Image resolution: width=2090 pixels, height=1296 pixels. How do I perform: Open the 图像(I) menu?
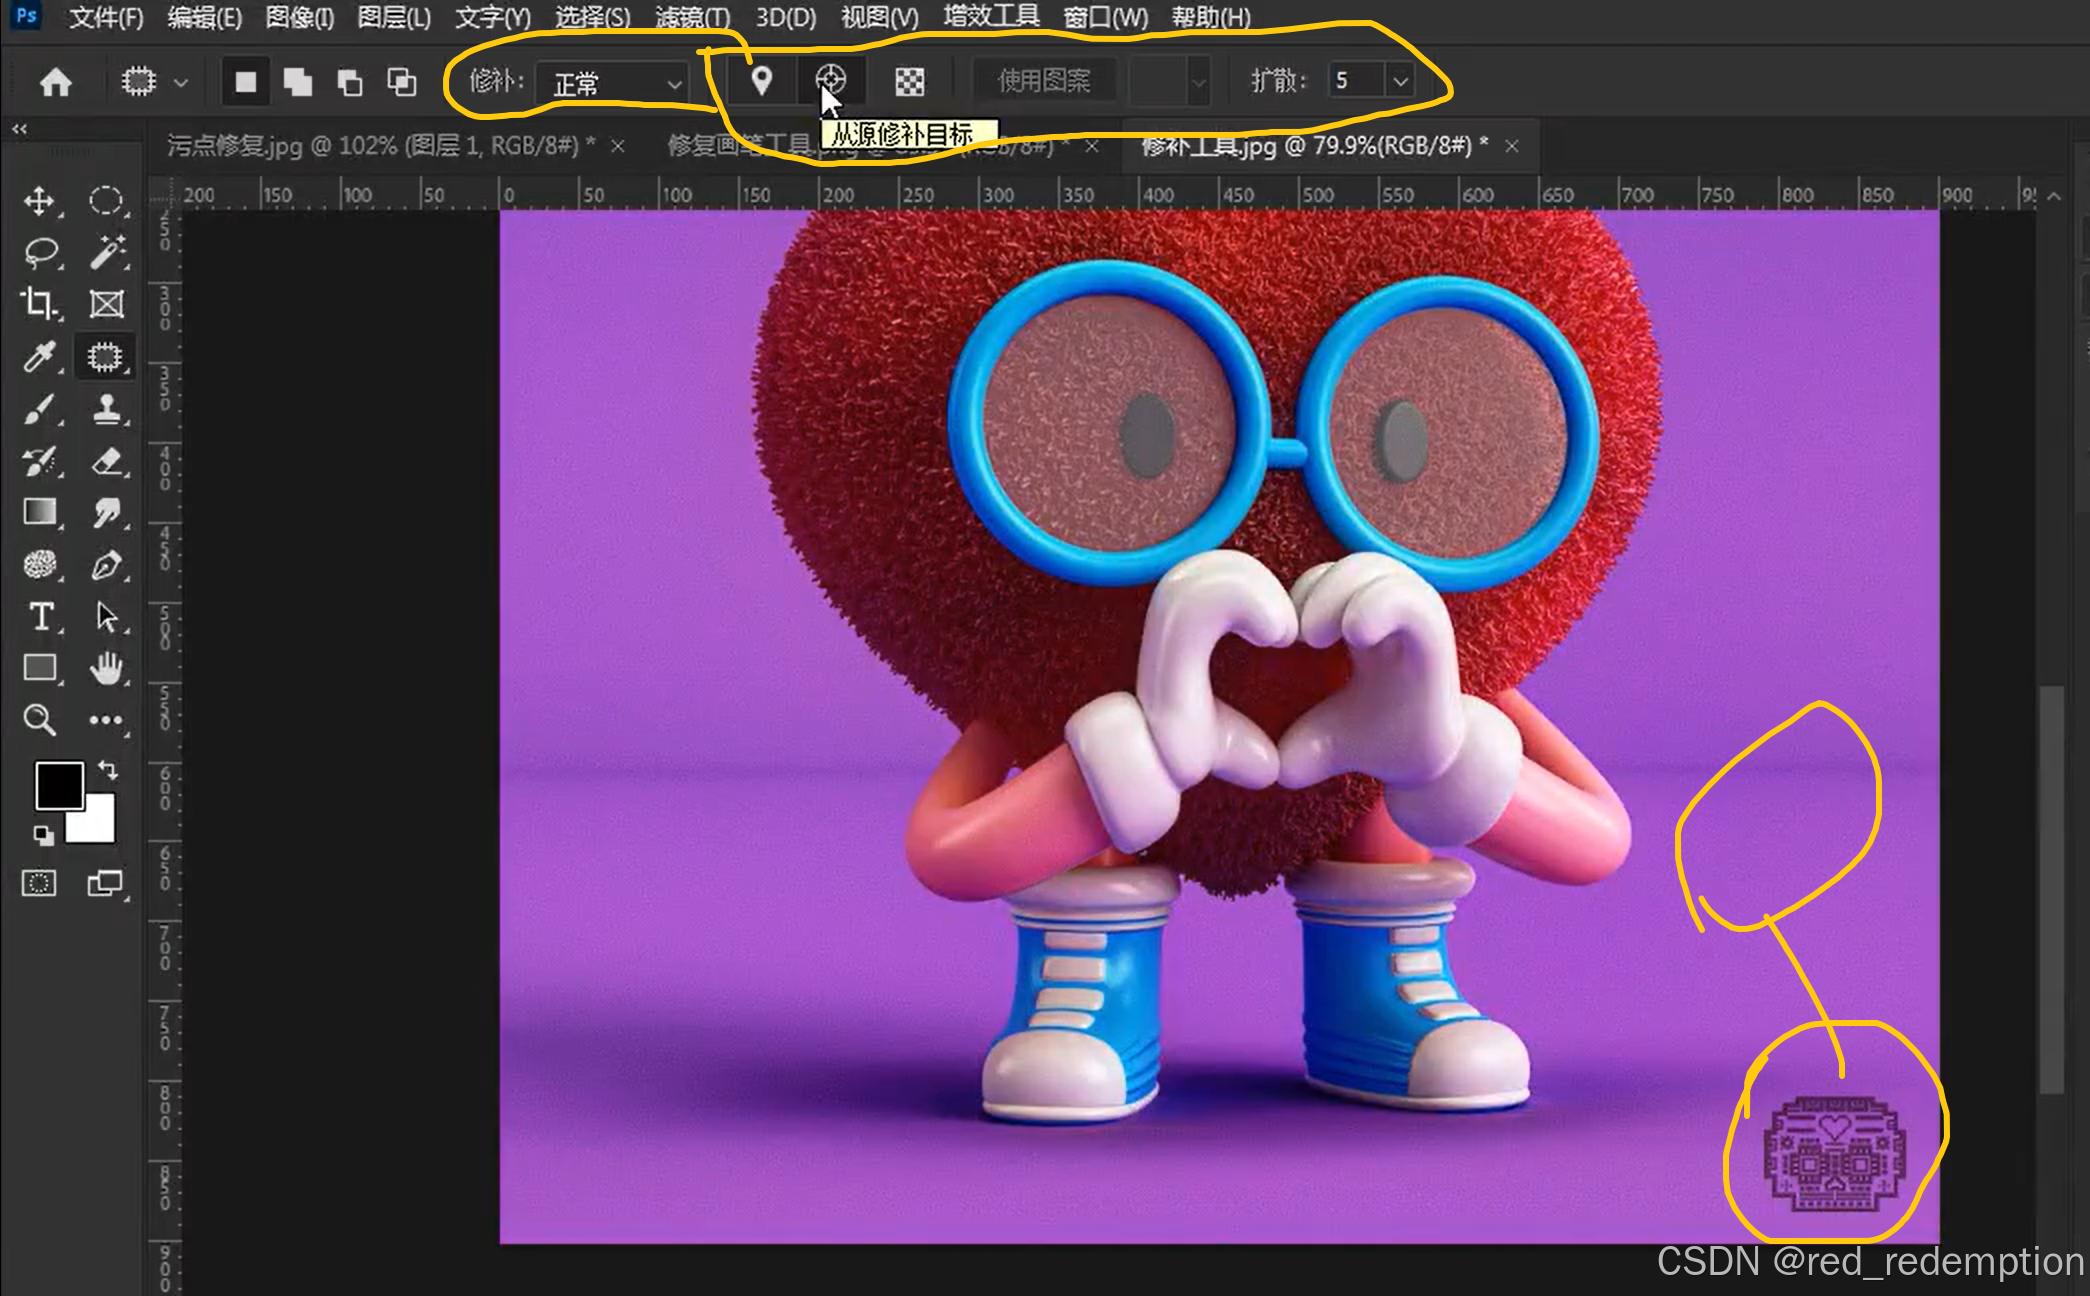pos(300,17)
